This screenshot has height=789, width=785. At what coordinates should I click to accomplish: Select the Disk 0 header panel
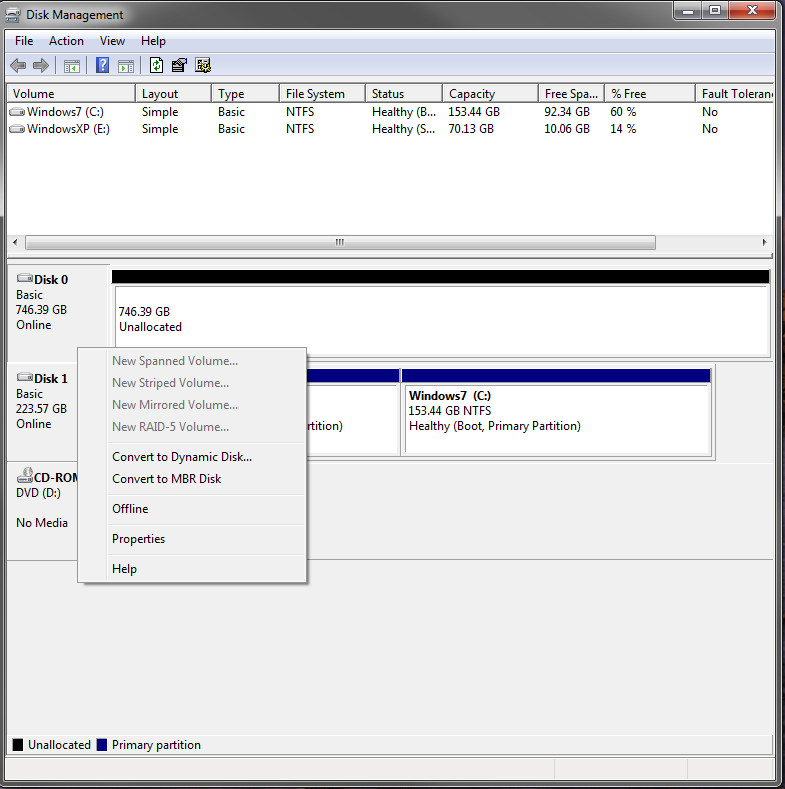[58, 312]
